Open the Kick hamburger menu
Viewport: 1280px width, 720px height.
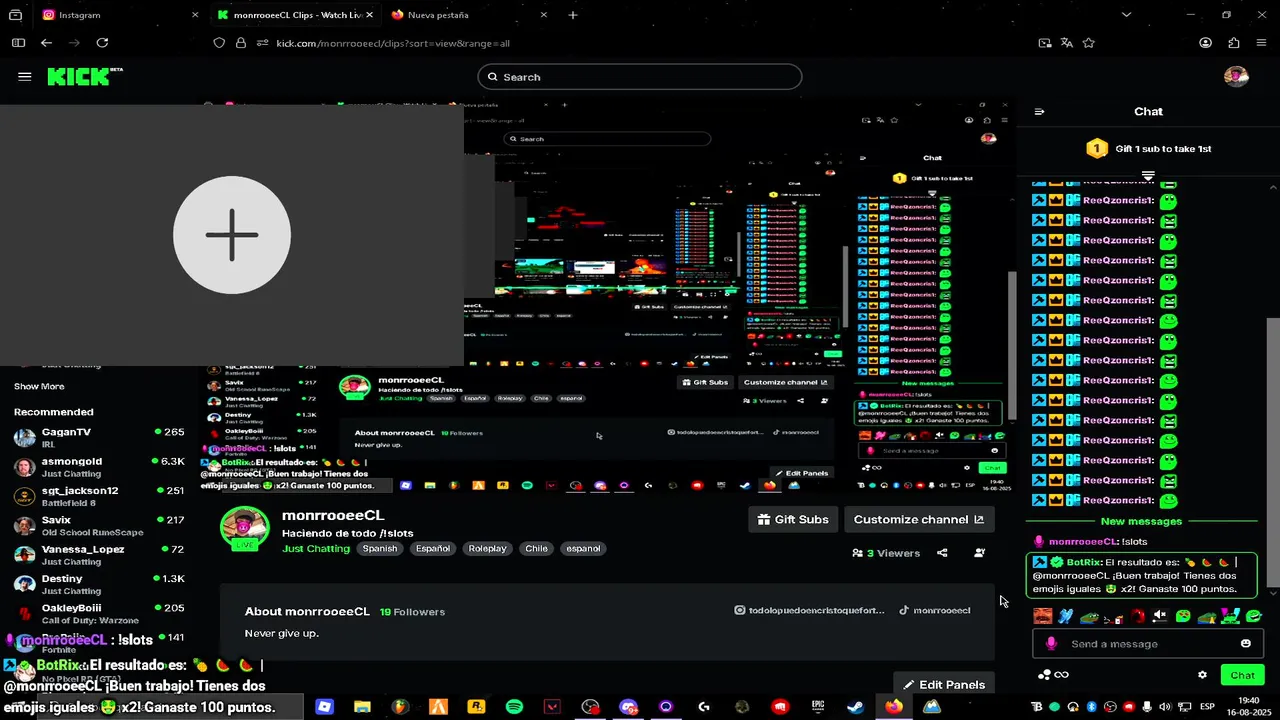pos(25,77)
